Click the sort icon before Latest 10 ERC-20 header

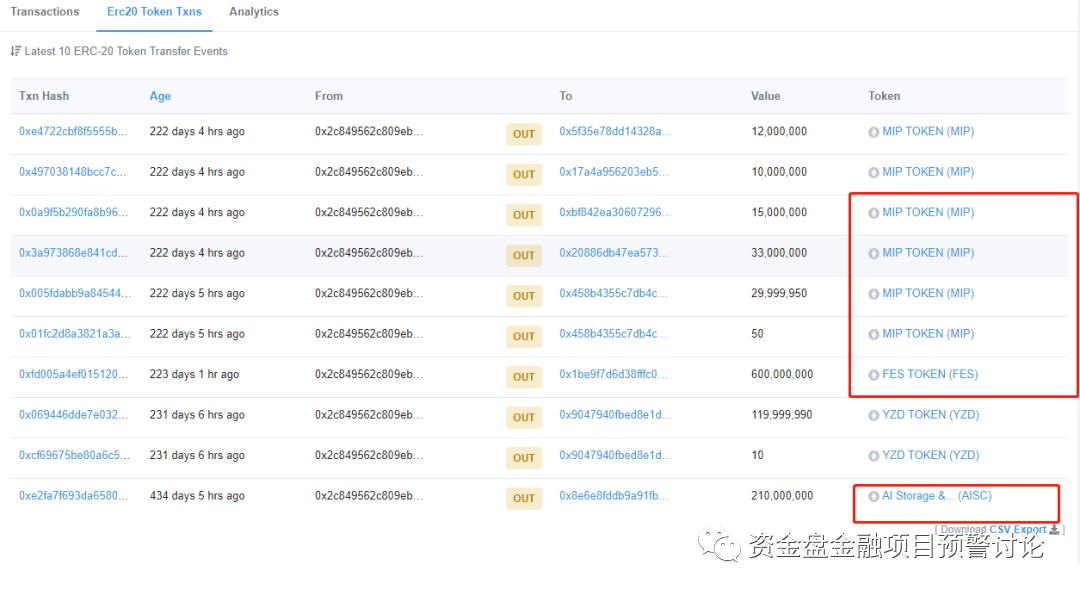click(x=15, y=51)
